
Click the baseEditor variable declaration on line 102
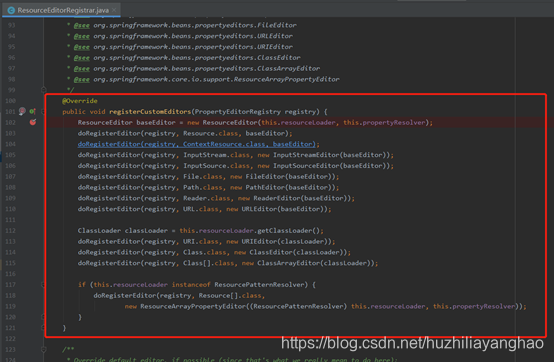point(156,123)
